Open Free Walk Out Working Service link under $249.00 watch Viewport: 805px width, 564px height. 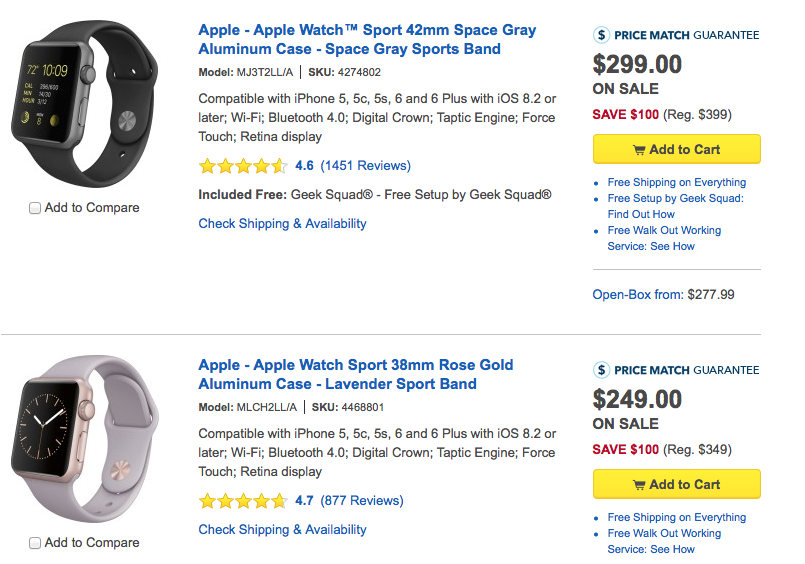[x=664, y=541]
